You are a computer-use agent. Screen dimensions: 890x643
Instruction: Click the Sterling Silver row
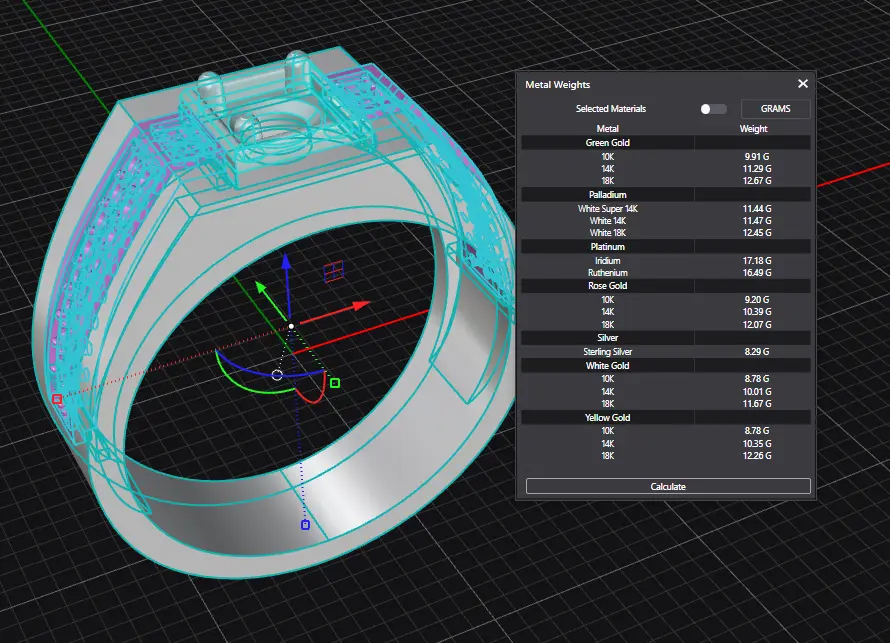pyautogui.click(x=607, y=352)
